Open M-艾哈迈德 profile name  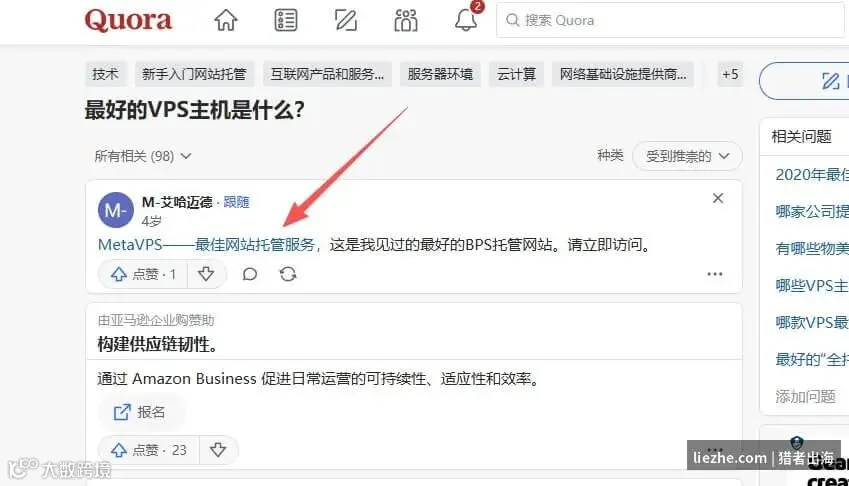(x=177, y=202)
